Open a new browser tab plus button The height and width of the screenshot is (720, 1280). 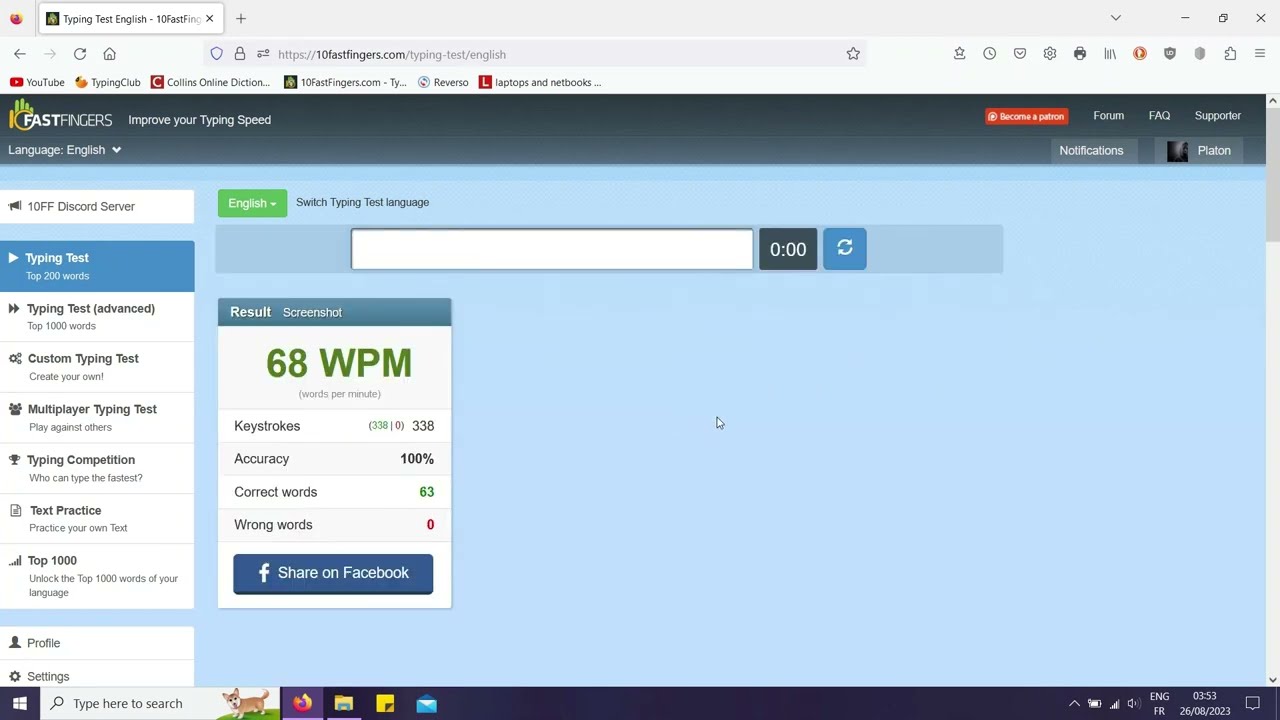[x=241, y=18]
